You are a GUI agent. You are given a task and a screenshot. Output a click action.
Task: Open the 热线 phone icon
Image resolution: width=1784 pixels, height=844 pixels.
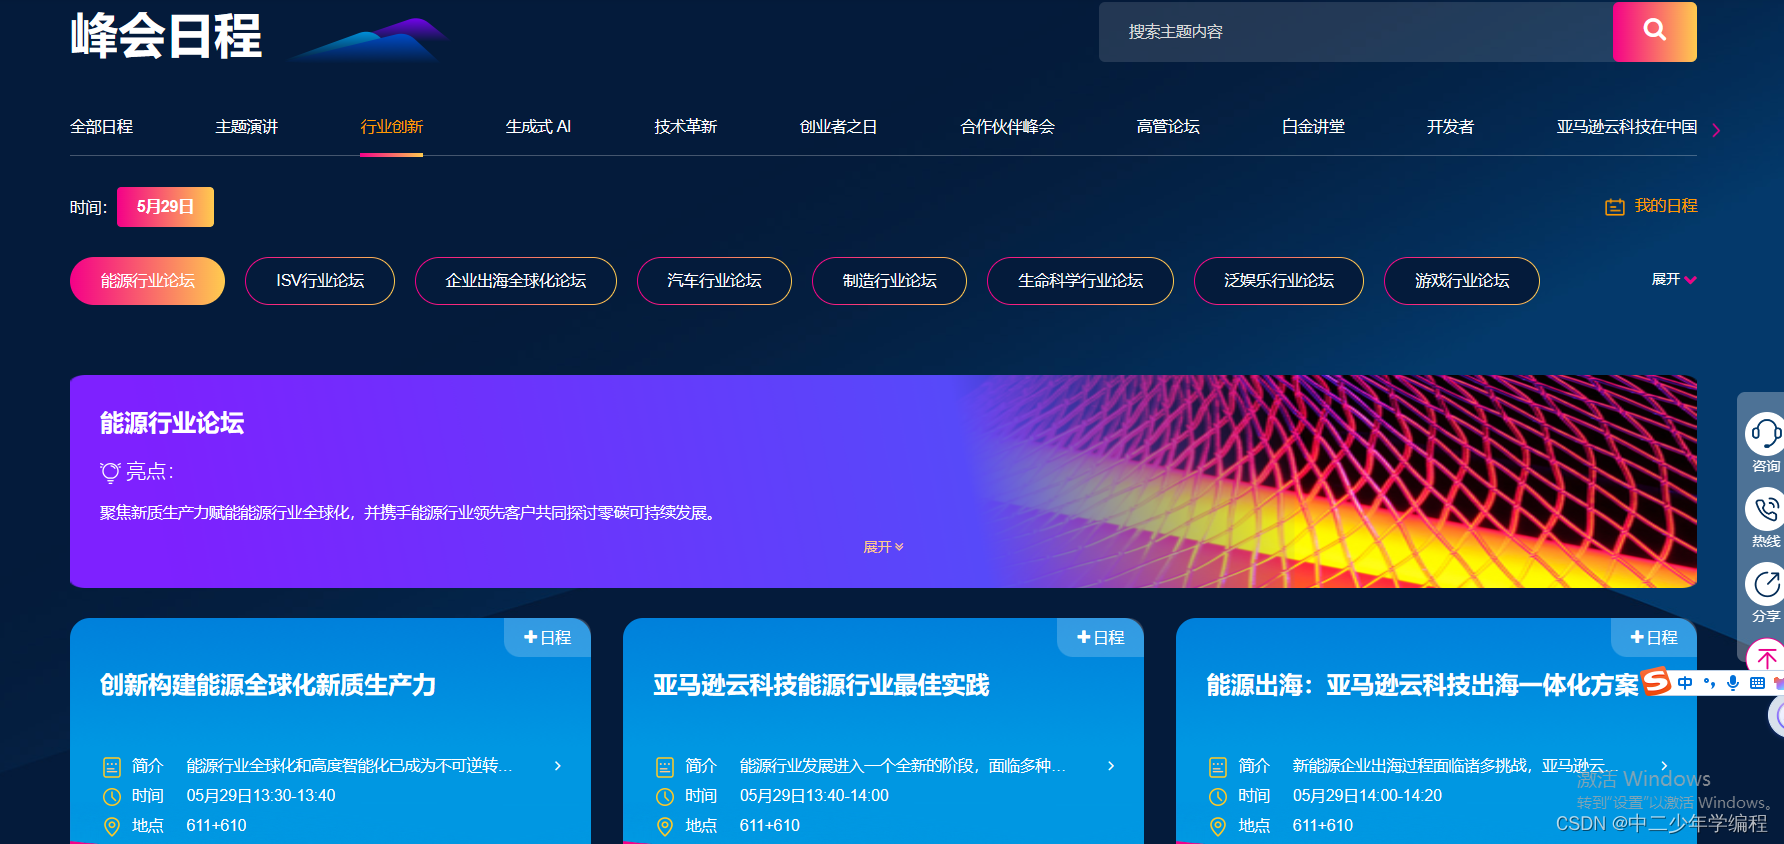(1765, 509)
